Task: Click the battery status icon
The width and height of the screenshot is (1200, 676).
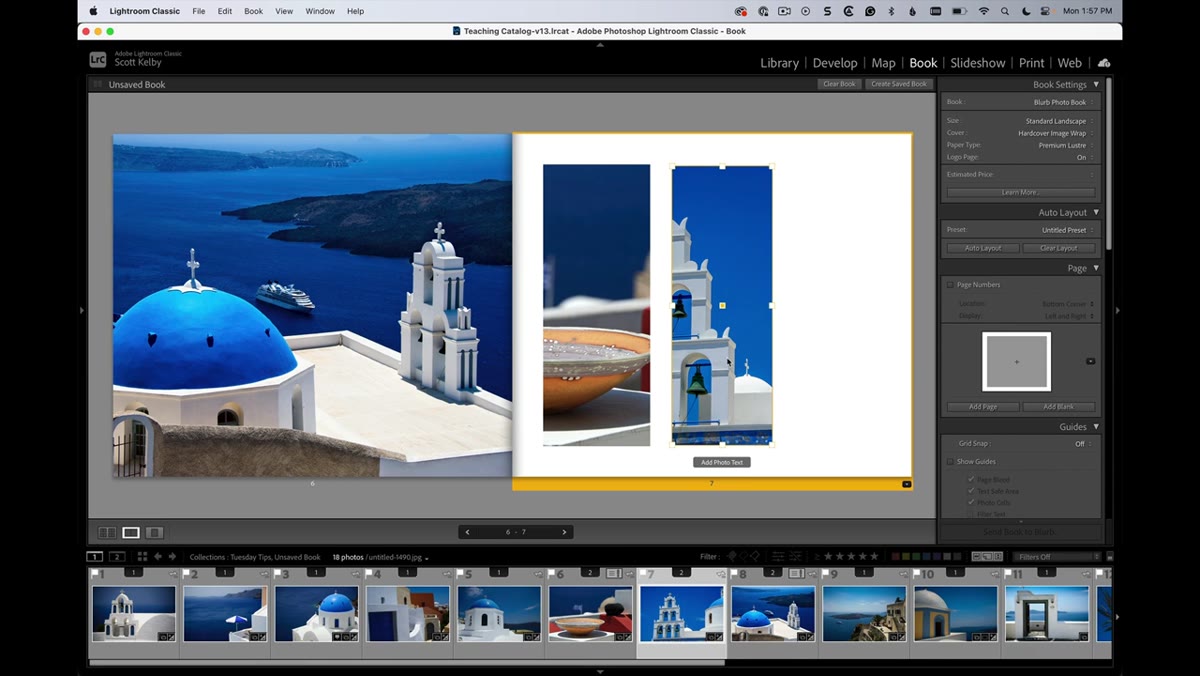Action: [959, 11]
